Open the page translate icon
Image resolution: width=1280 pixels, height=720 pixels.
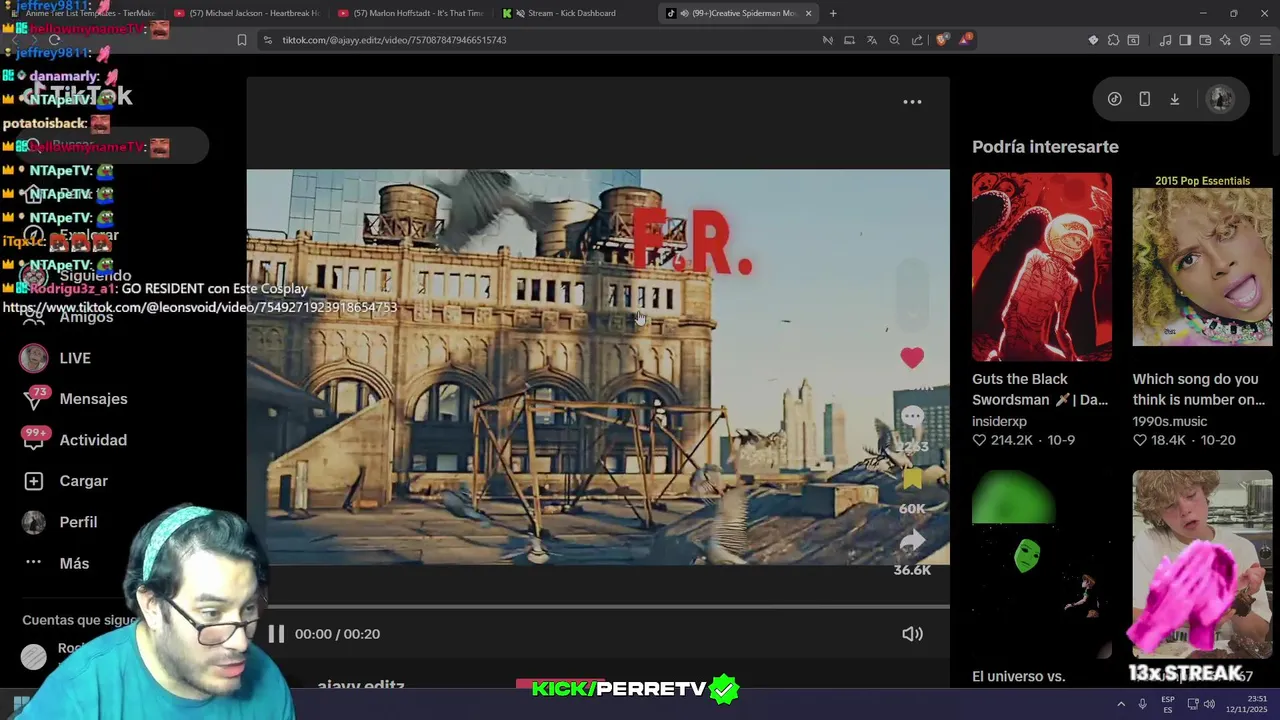coord(872,40)
